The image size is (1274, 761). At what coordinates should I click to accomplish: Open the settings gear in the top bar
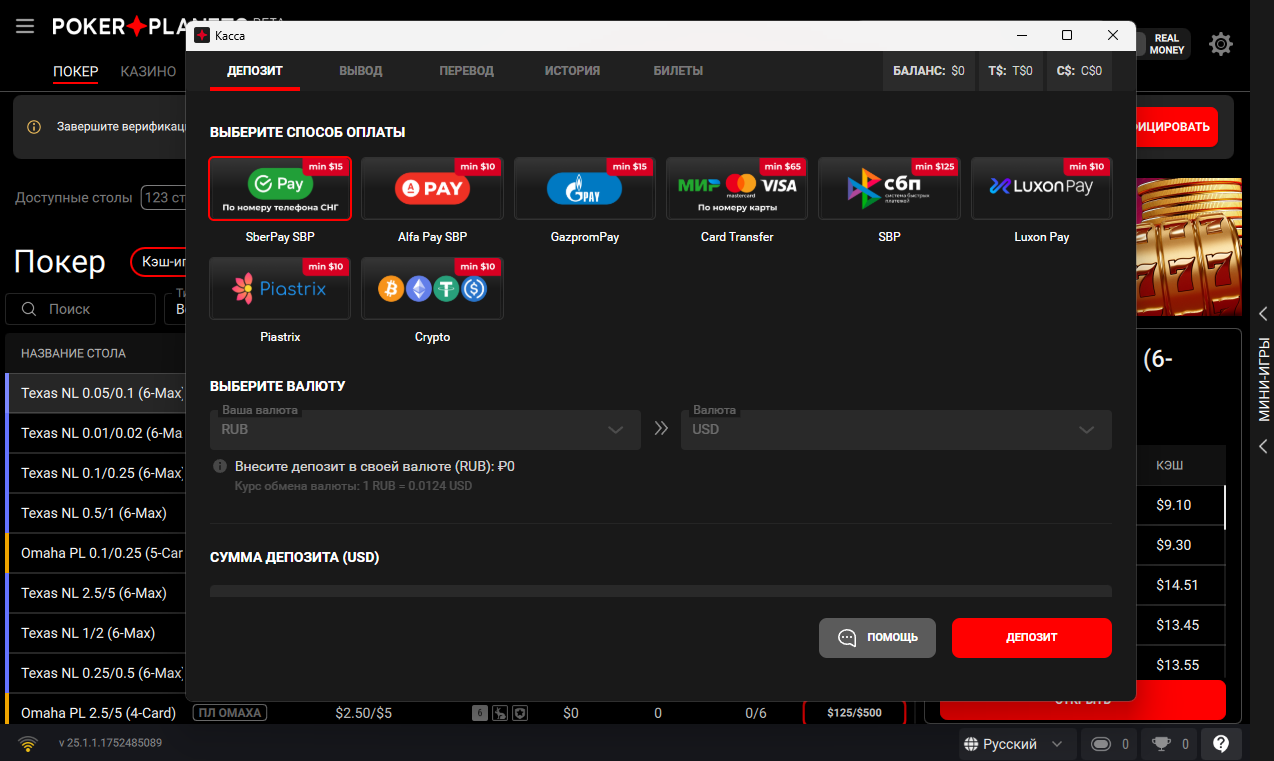click(x=1220, y=44)
